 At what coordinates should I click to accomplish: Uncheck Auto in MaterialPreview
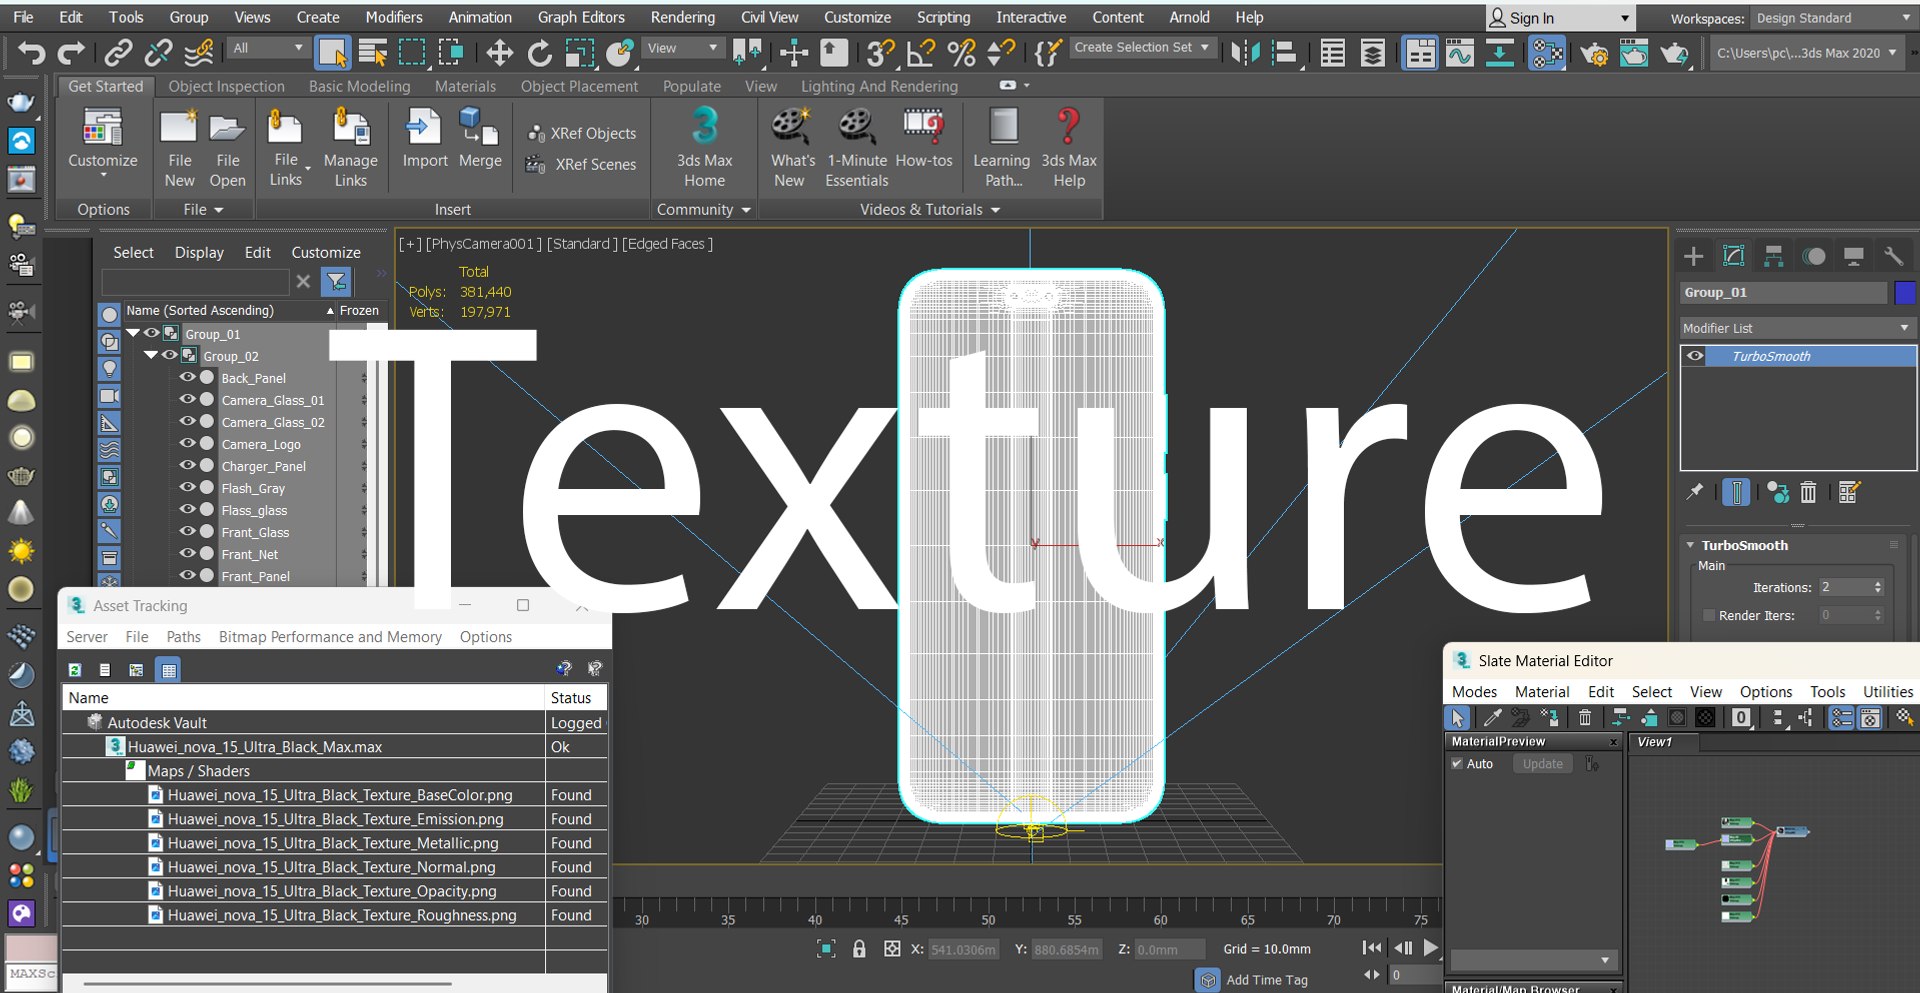coord(1457,764)
